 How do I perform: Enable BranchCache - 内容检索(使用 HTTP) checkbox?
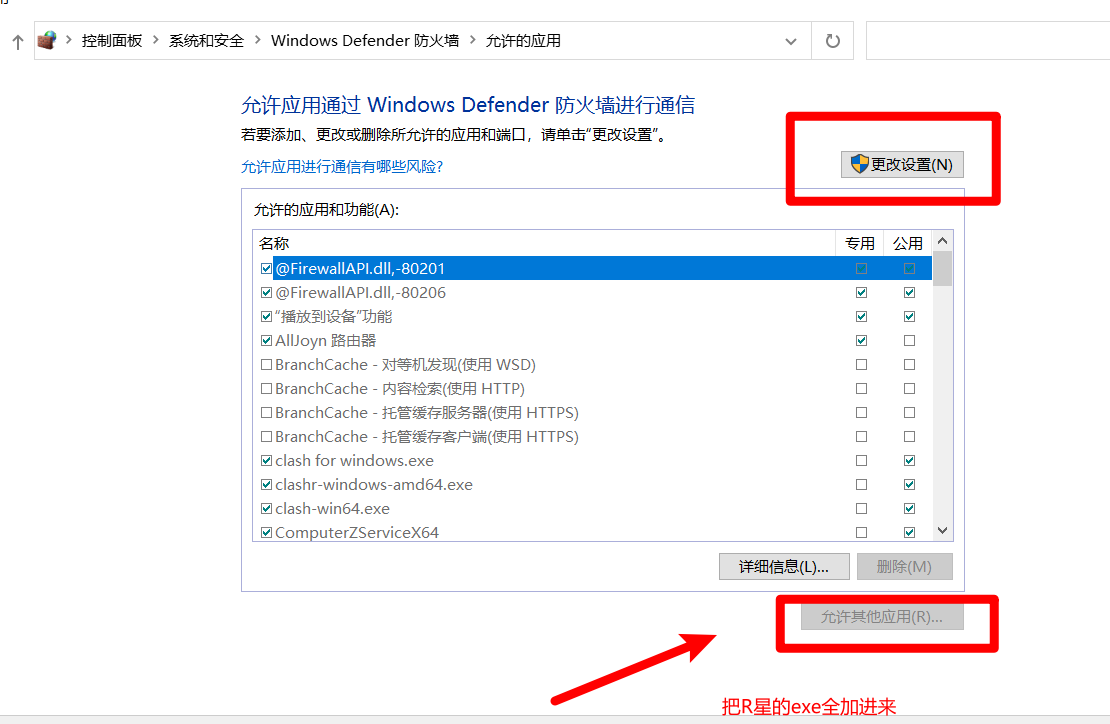point(266,389)
